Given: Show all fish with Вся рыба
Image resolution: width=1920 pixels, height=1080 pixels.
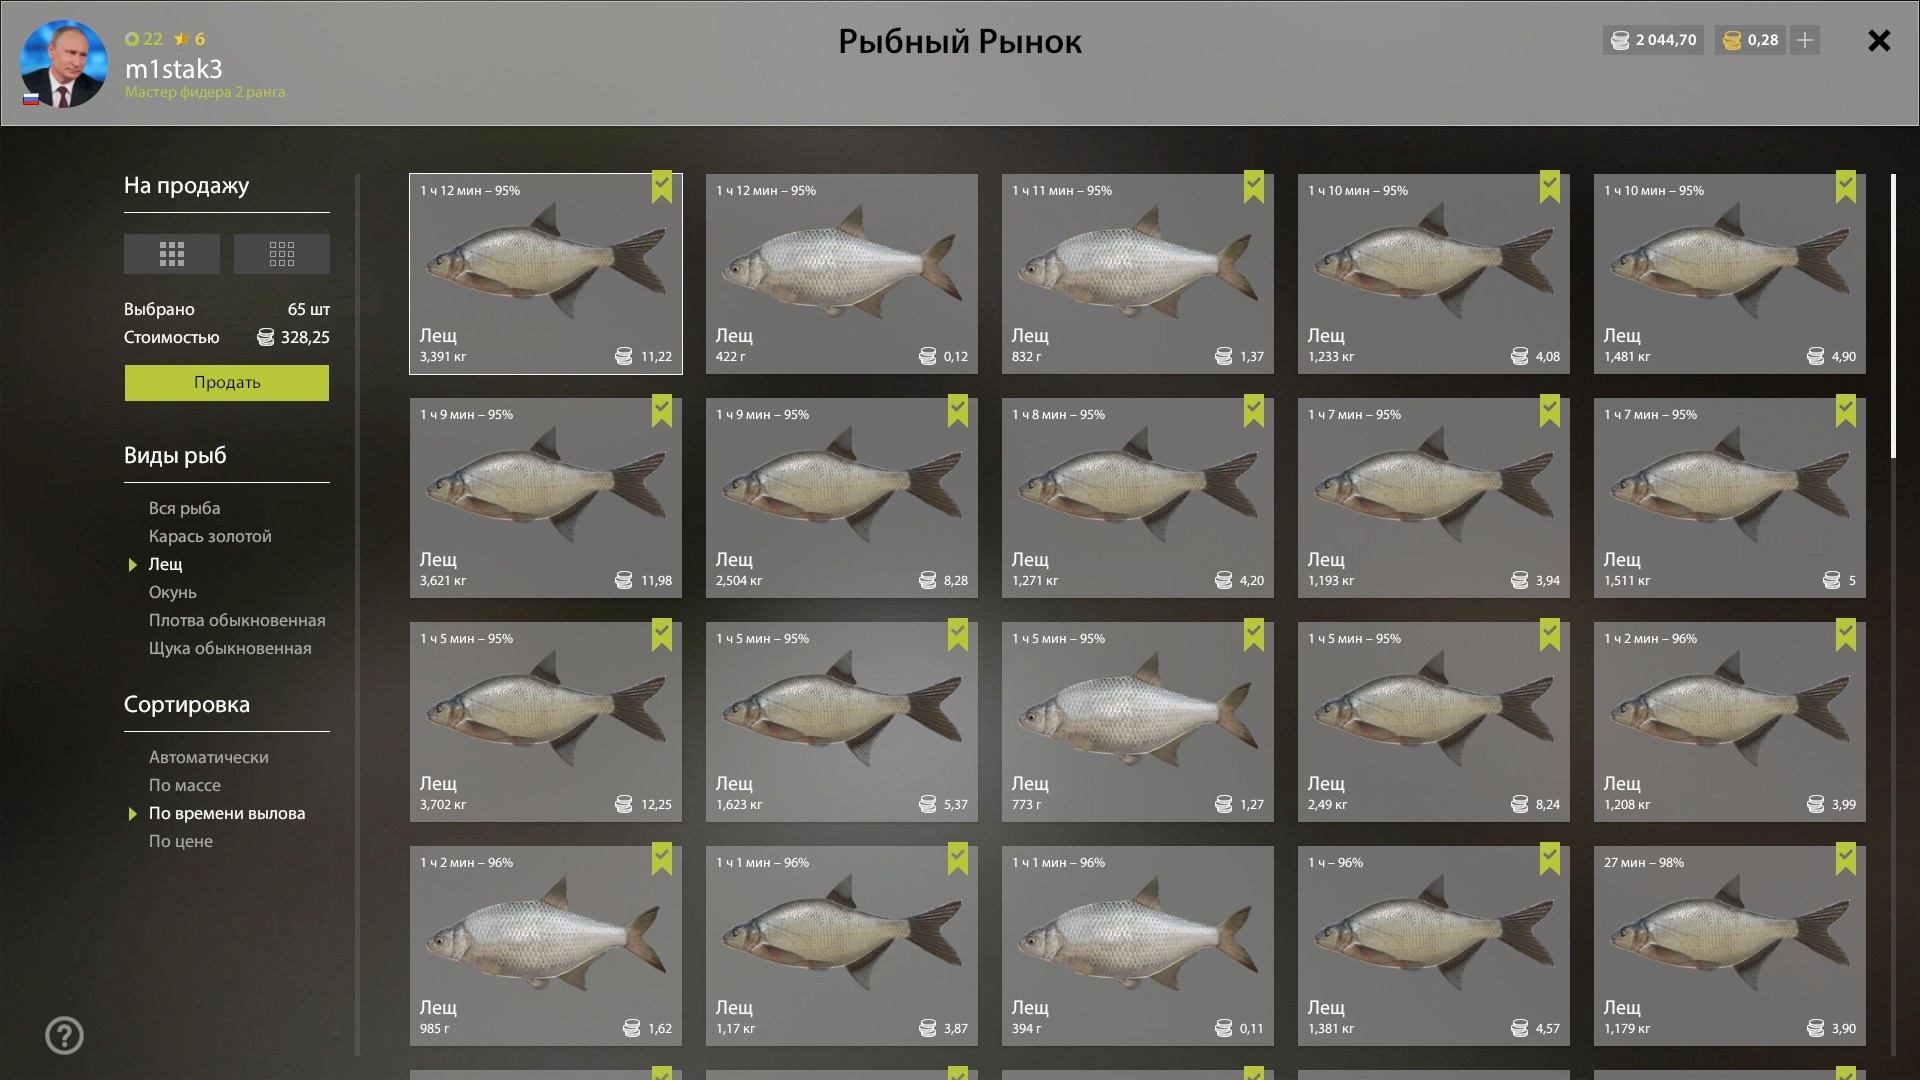Looking at the screenshot, I should (x=185, y=508).
